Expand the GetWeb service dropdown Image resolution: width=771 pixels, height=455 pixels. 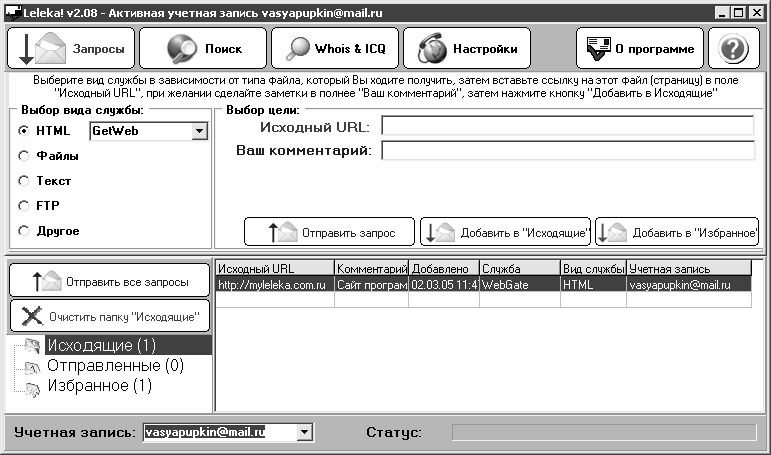(199, 131)
